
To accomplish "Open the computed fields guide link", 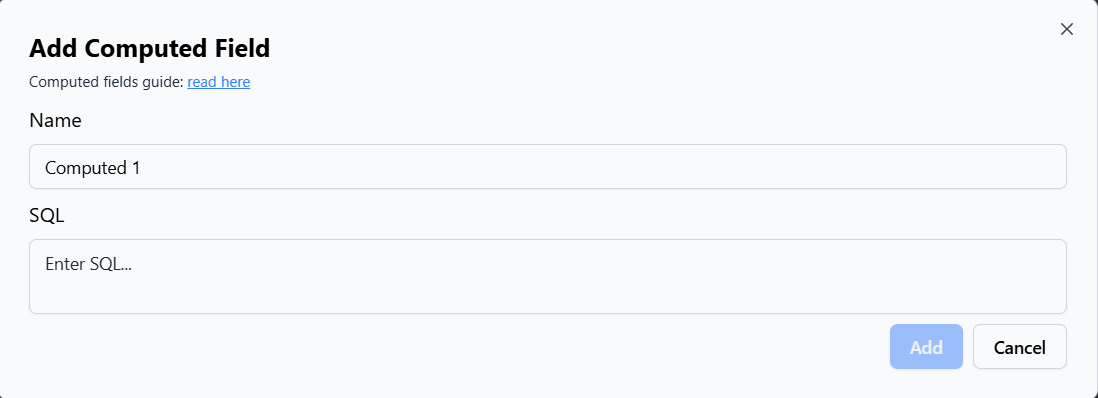I will pos(218,82).
